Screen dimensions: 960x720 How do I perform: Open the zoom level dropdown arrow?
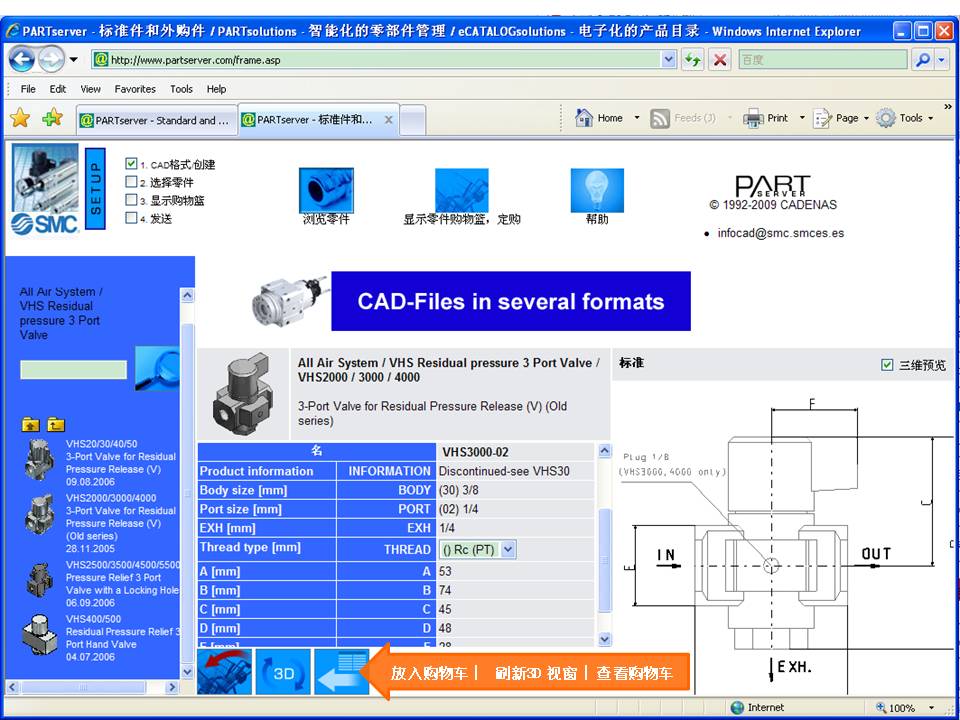pos(931,708)
